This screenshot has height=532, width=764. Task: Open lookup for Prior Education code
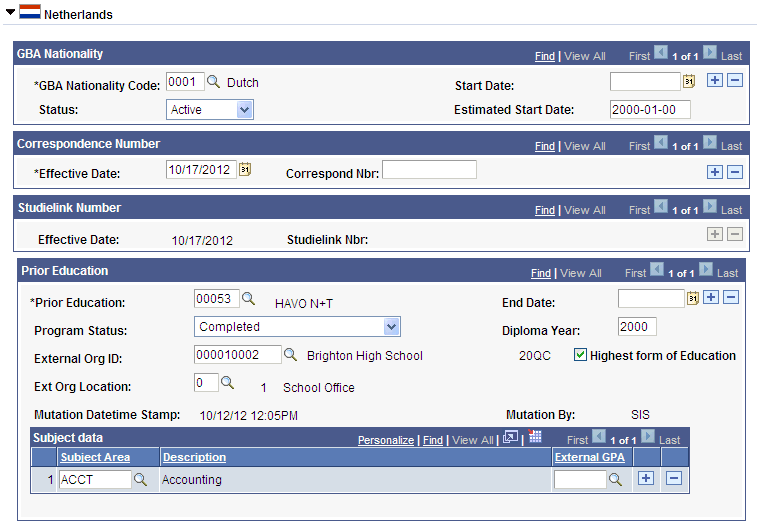pos(248,299)
